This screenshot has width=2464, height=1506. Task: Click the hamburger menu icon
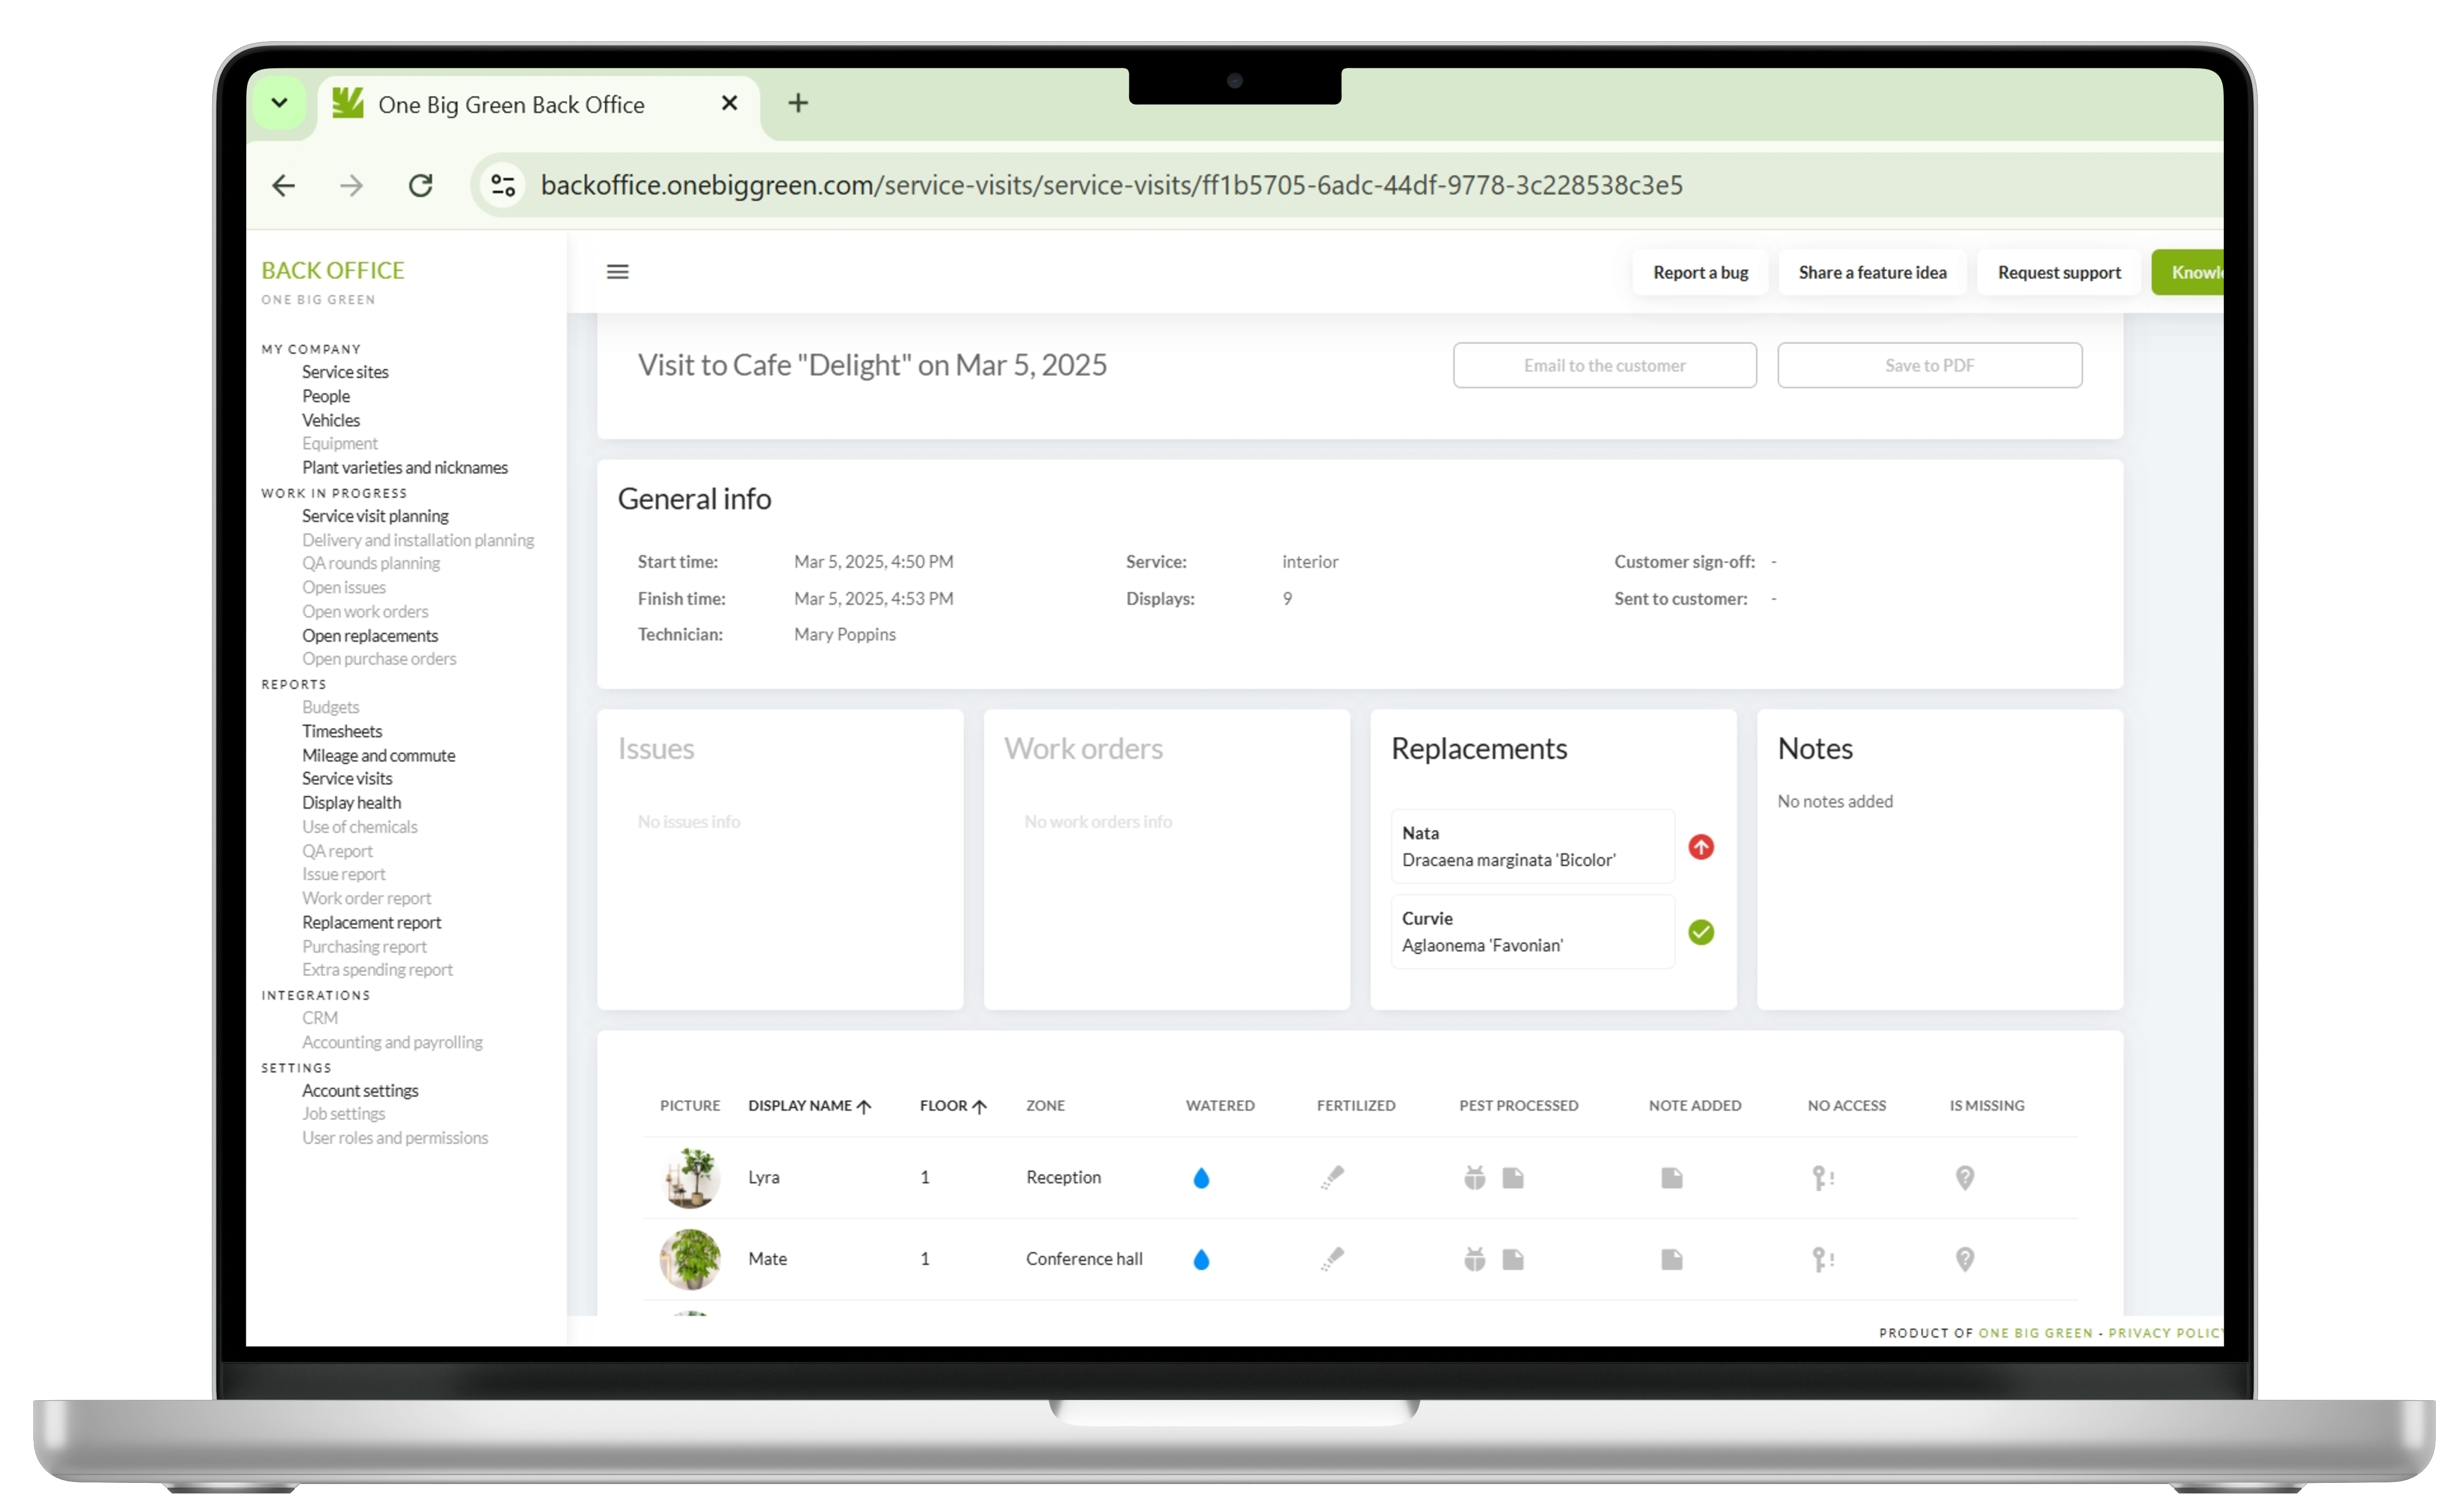[618, 272]
